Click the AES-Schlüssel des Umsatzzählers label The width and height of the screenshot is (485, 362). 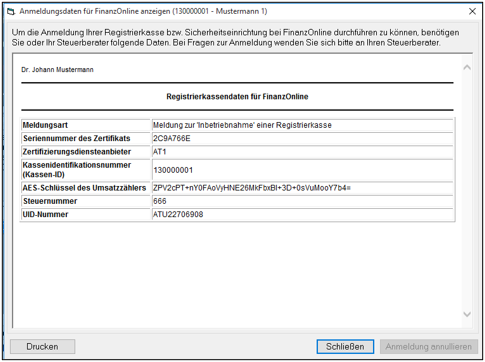pos(84,188)
